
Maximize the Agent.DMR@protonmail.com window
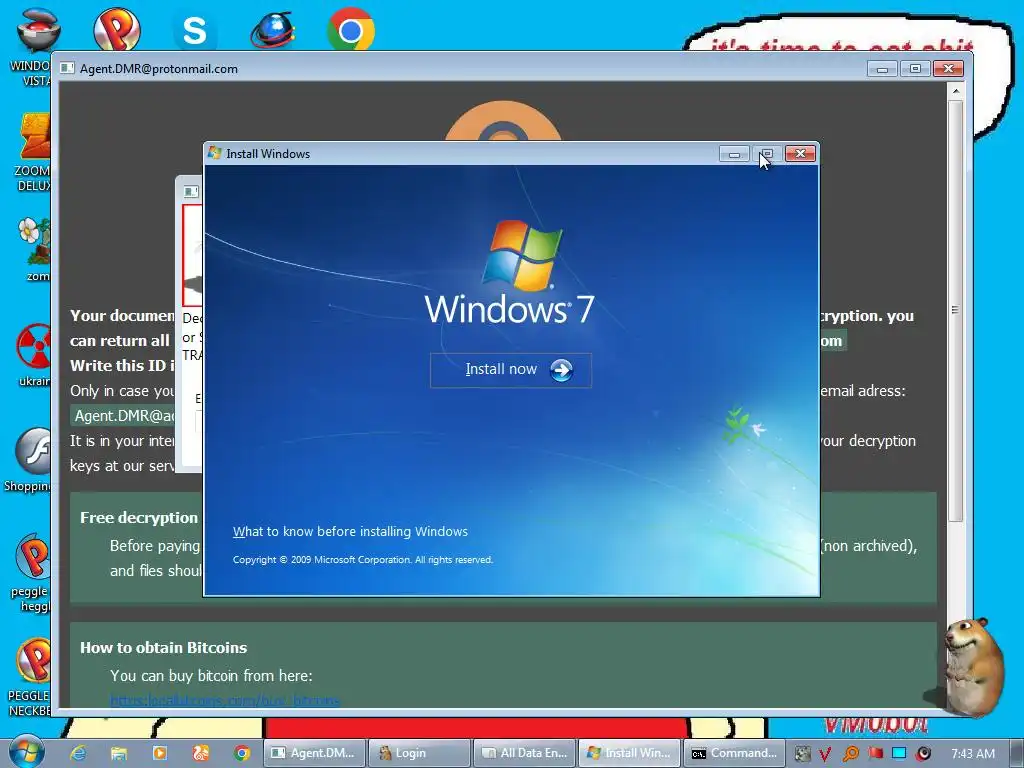coord(915,69)
